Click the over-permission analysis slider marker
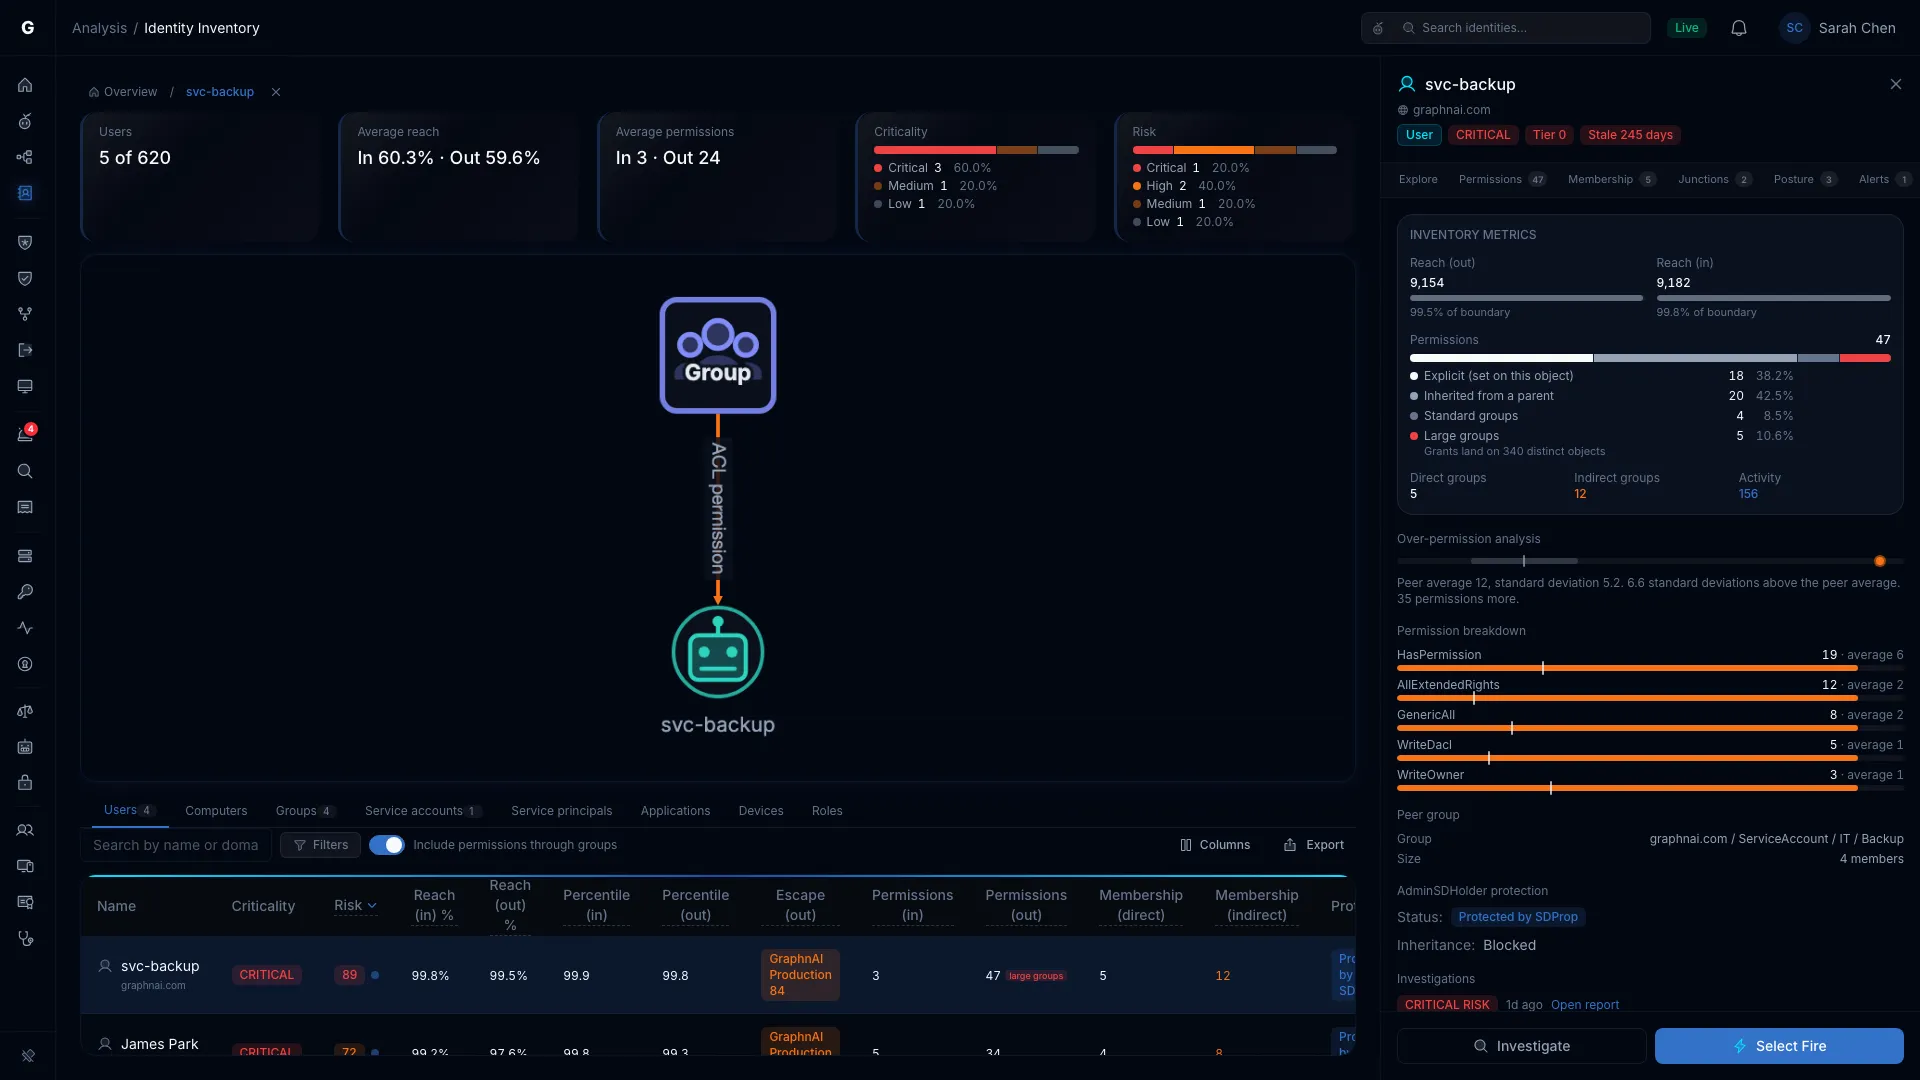Viewport: 1920px width, 1080px height. [1880, 561]
